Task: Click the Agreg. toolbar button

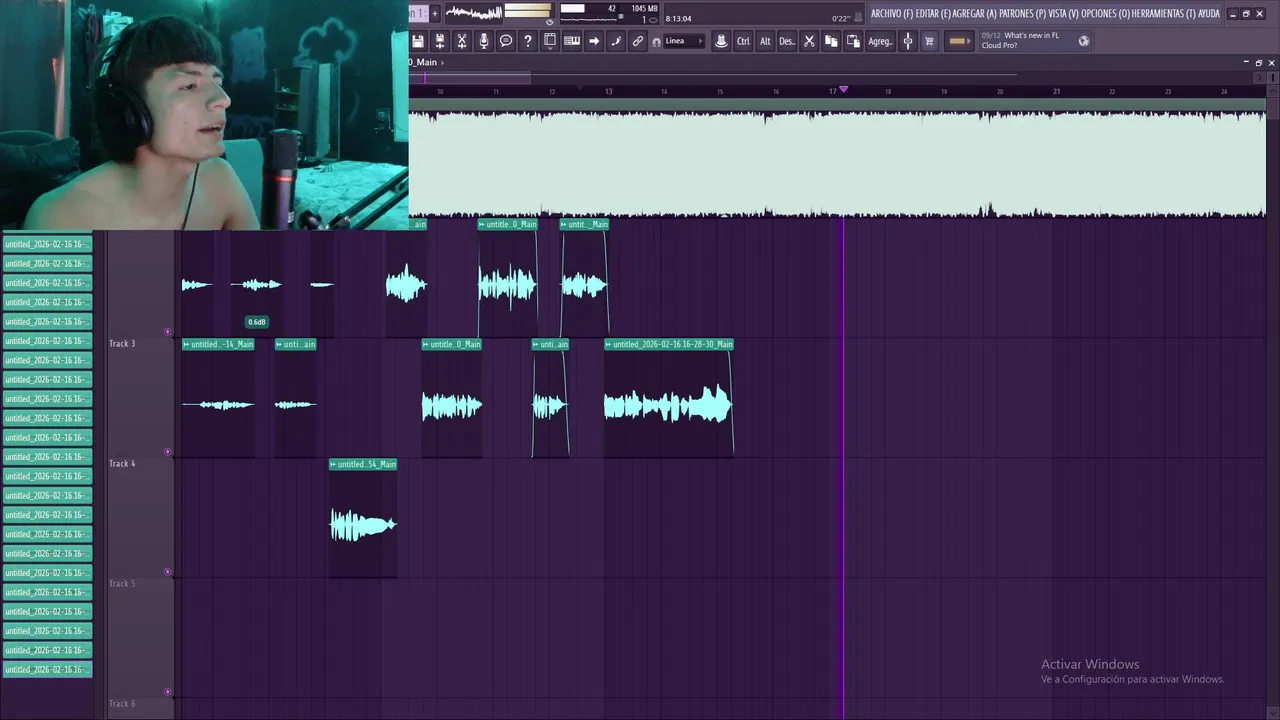Action: 880,41
